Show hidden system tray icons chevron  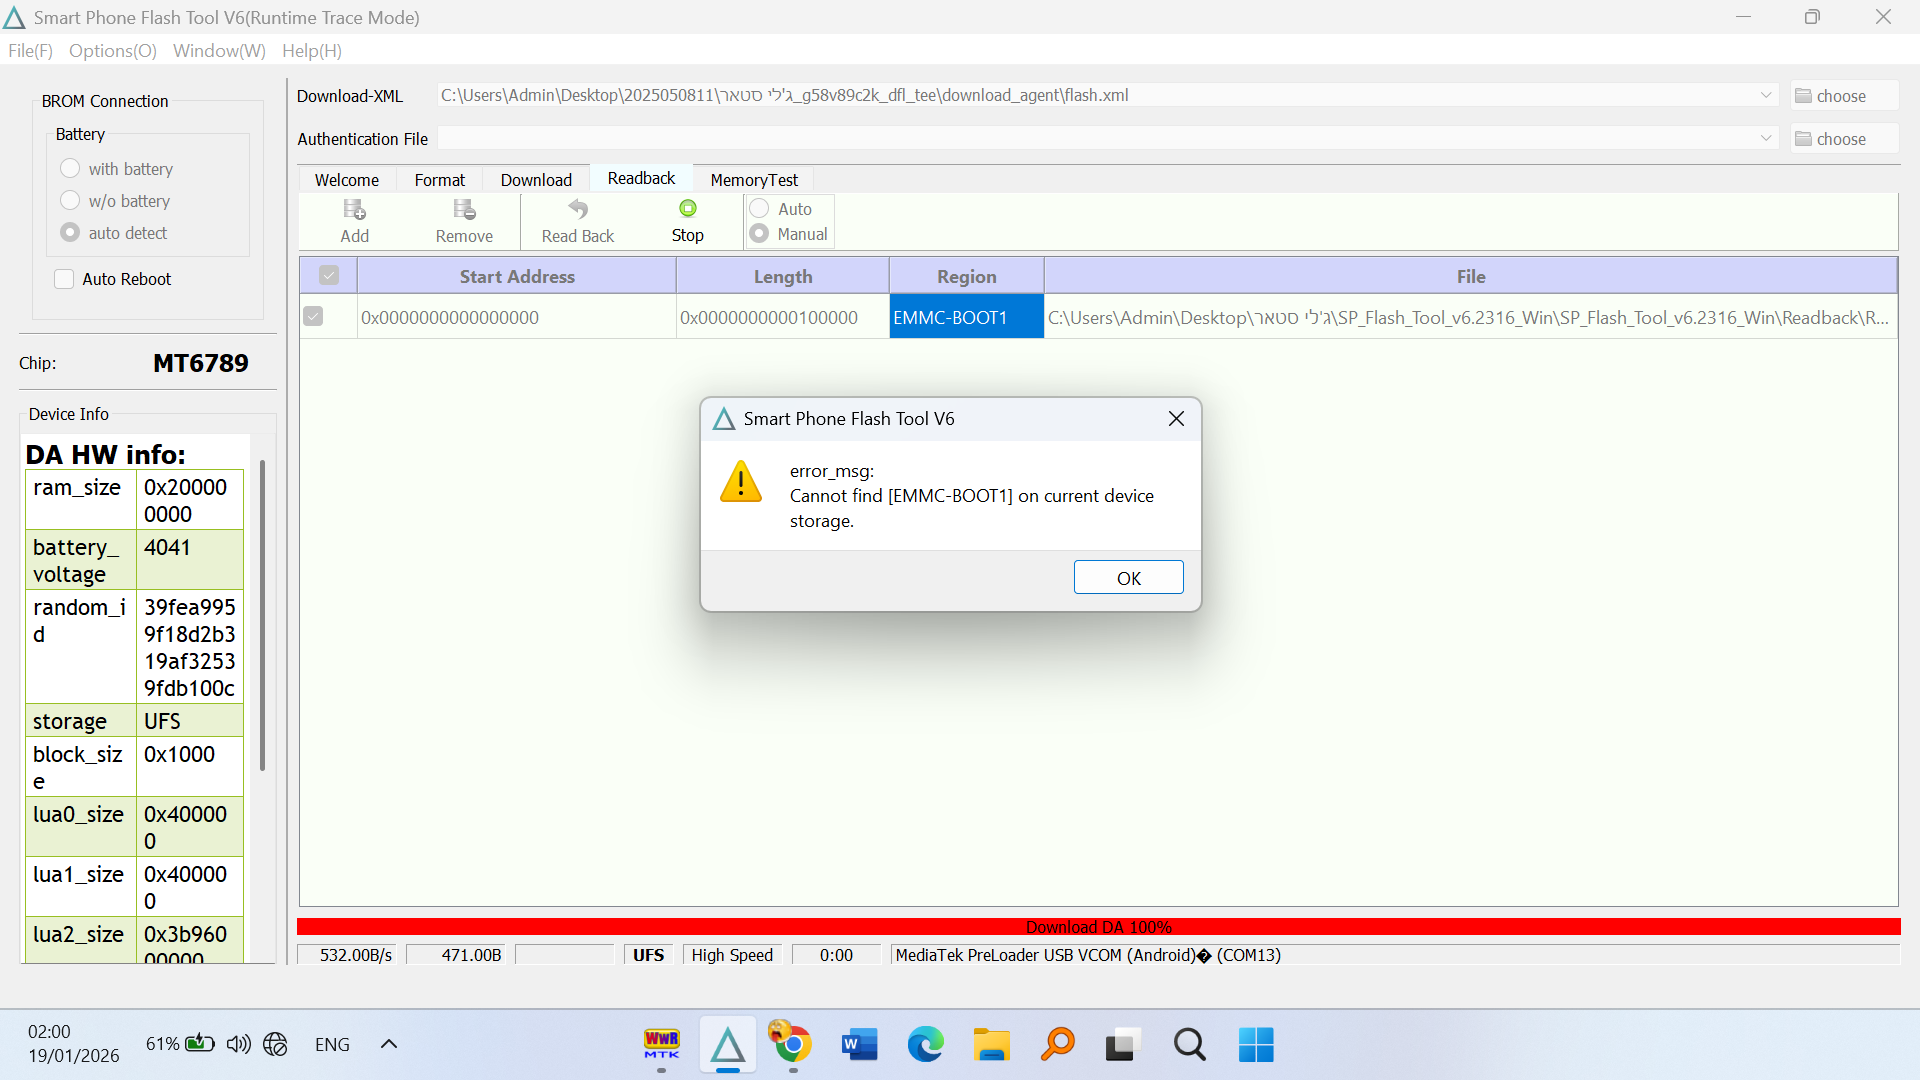(x=389, y=1044)
